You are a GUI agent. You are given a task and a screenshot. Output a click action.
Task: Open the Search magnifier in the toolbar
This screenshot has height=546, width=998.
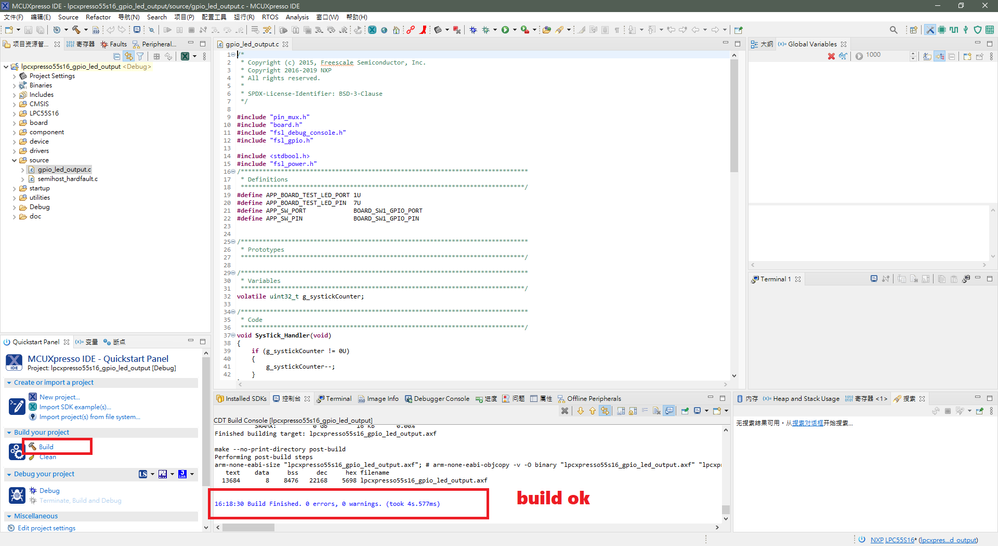click(x=894, y=30)
